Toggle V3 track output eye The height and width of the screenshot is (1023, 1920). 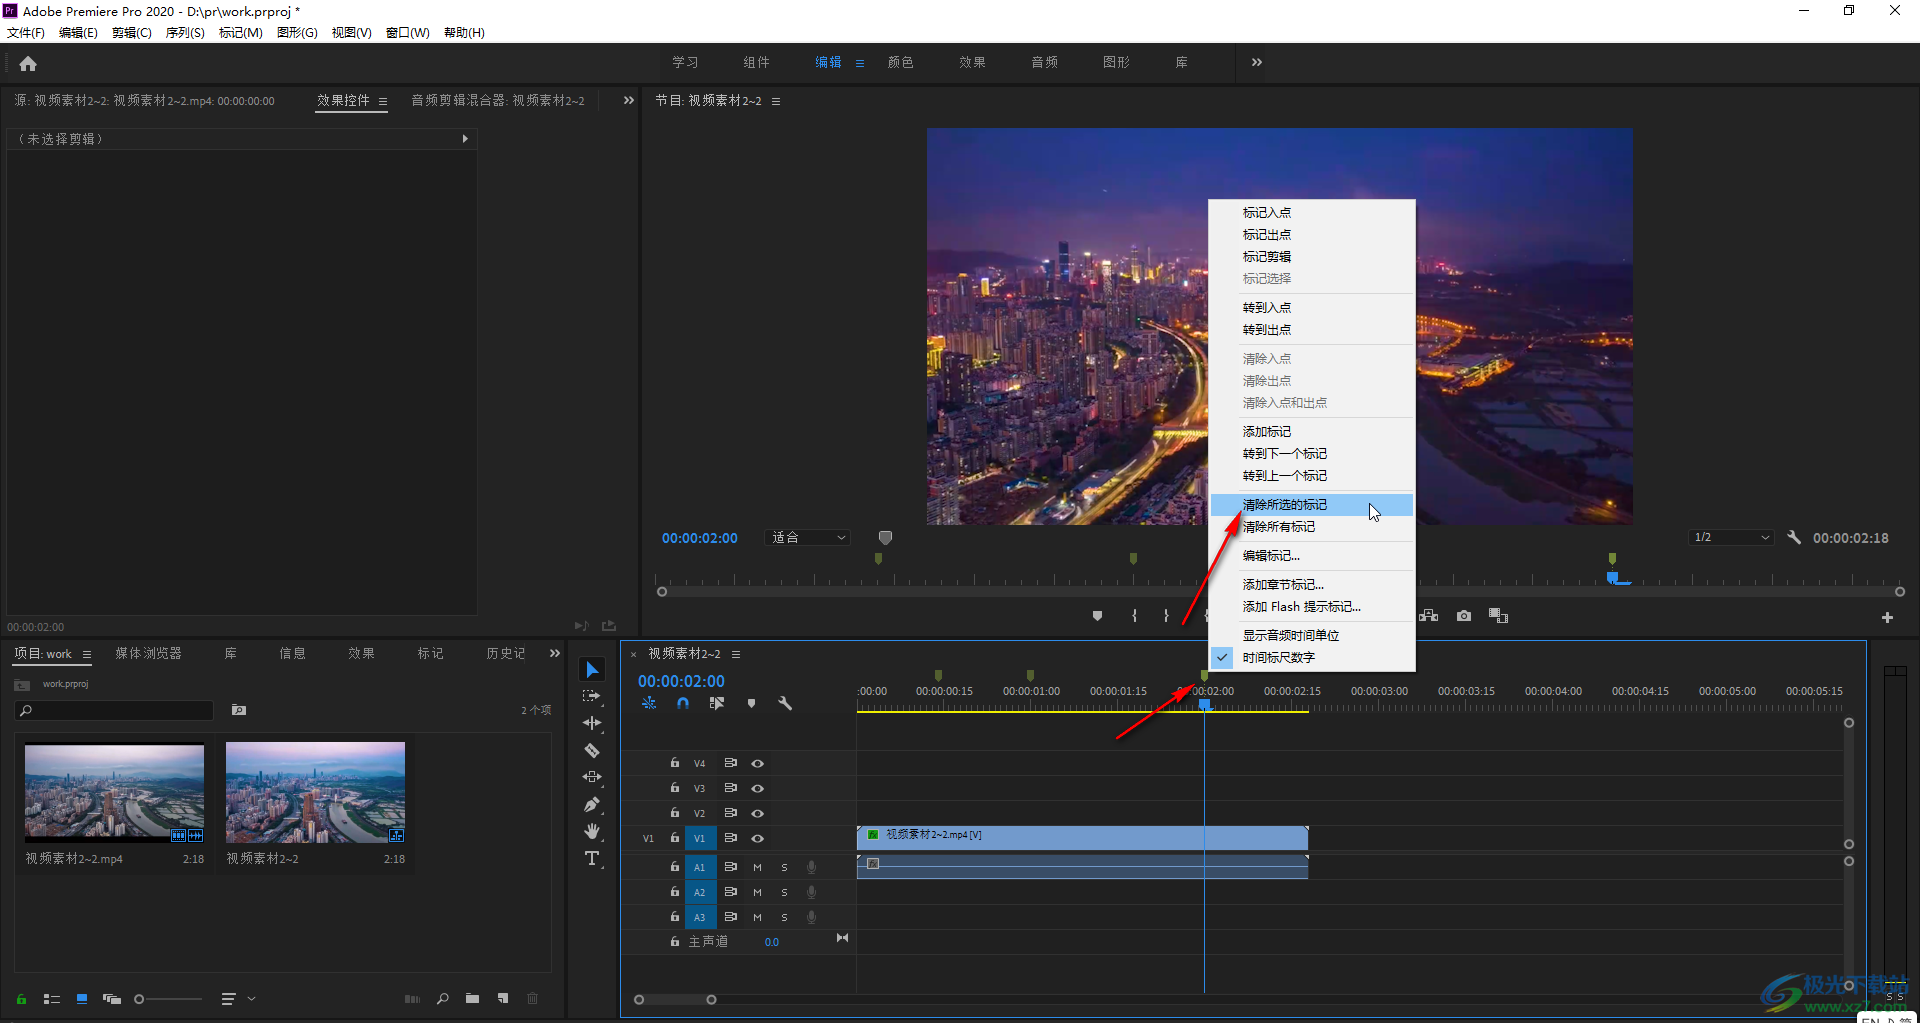tap(757, 788)
